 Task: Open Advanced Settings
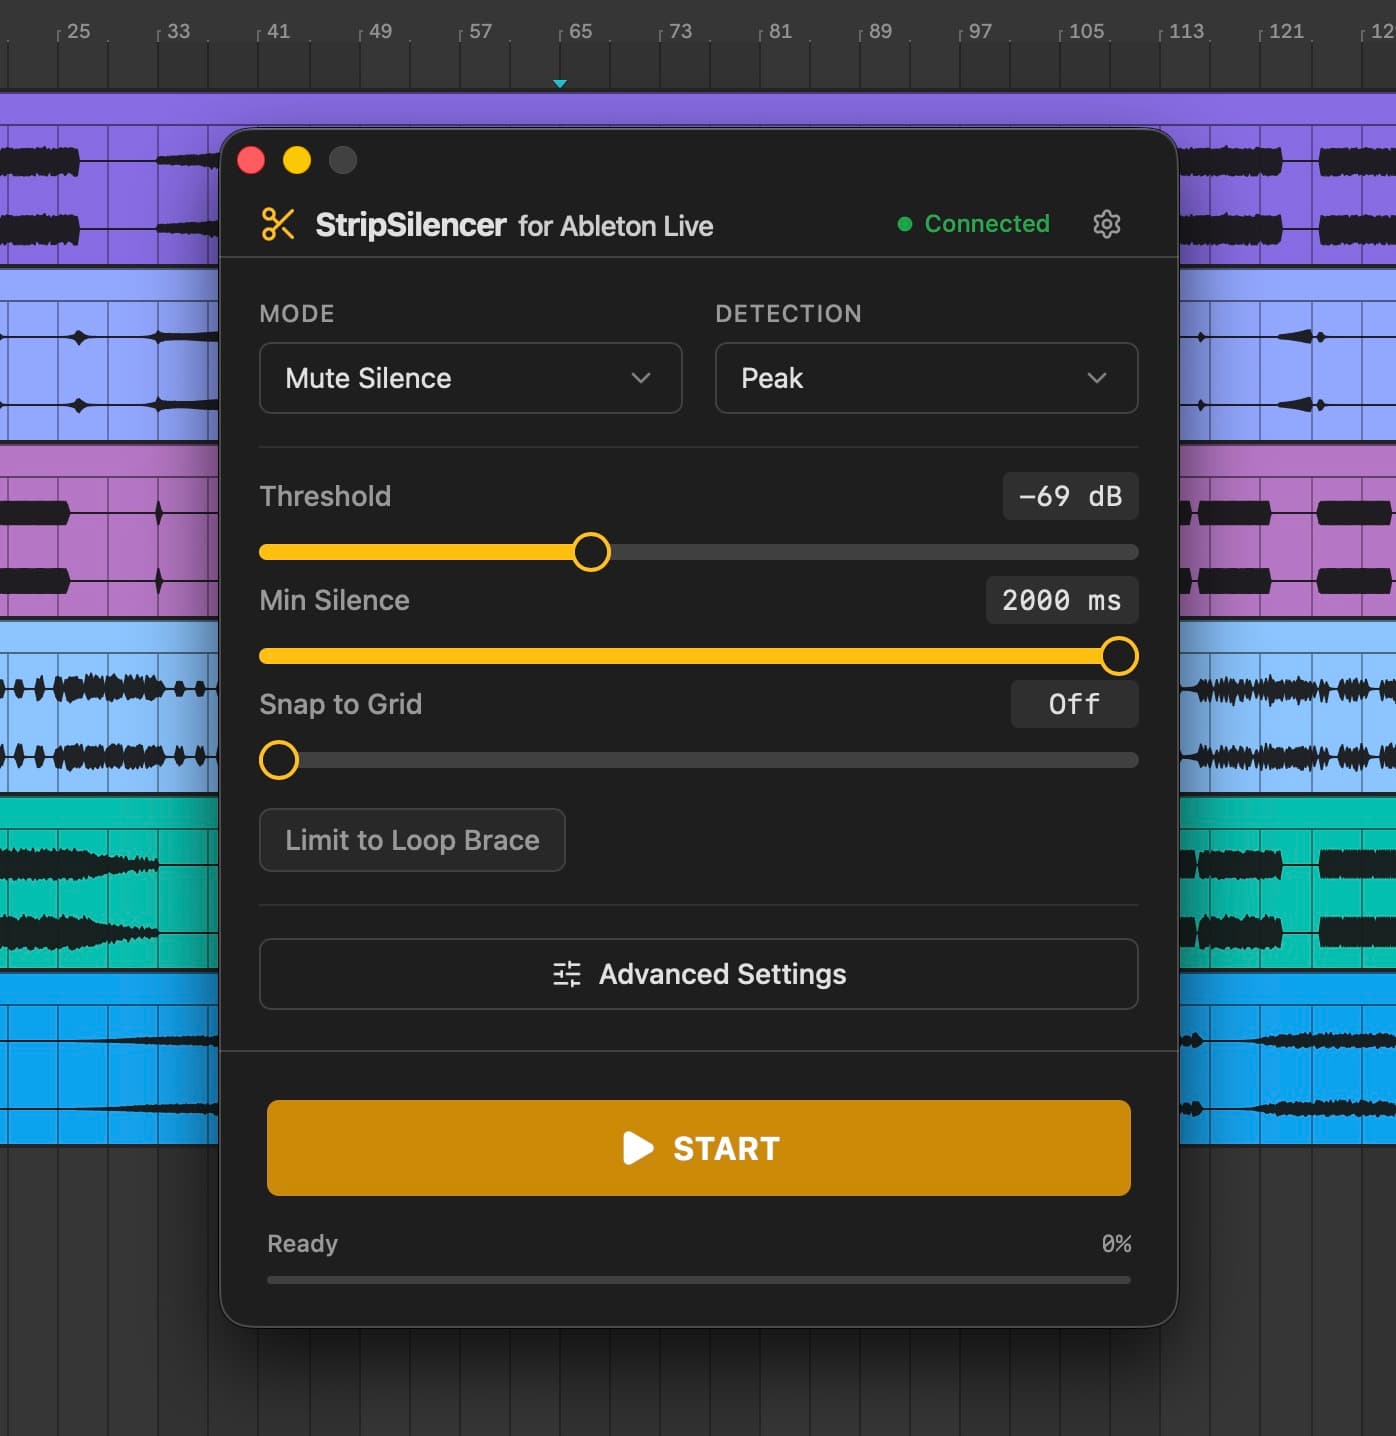tap(699, 974)
